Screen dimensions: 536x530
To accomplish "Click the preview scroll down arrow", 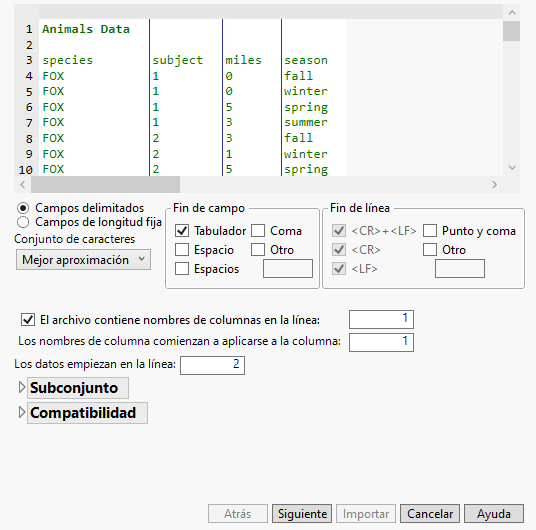I will (x=512, y=168).
